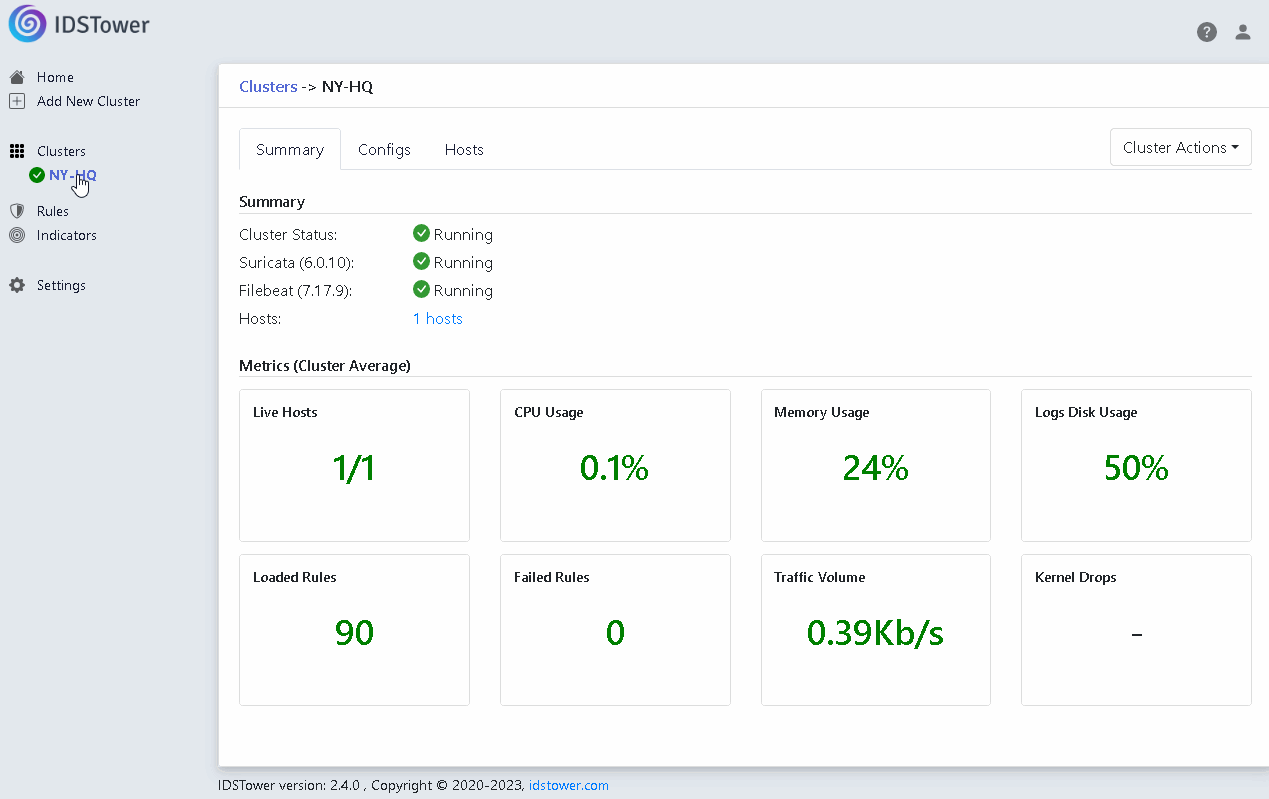Click the Clusters breadcrumb link
The image size is (1269, 799).
268,86
